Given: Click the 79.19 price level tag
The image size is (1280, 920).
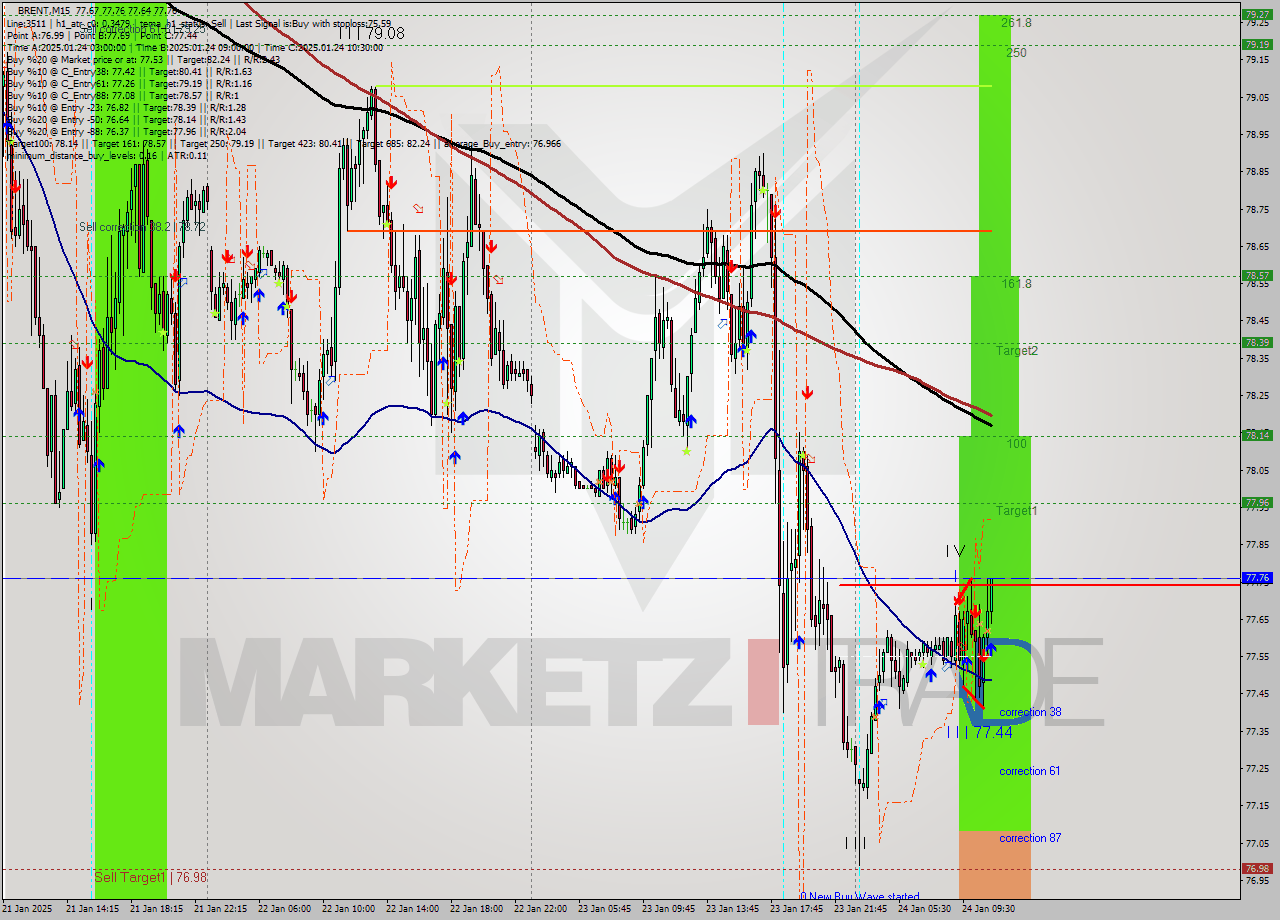Looking at the screenshot, I should (1257, 44).
